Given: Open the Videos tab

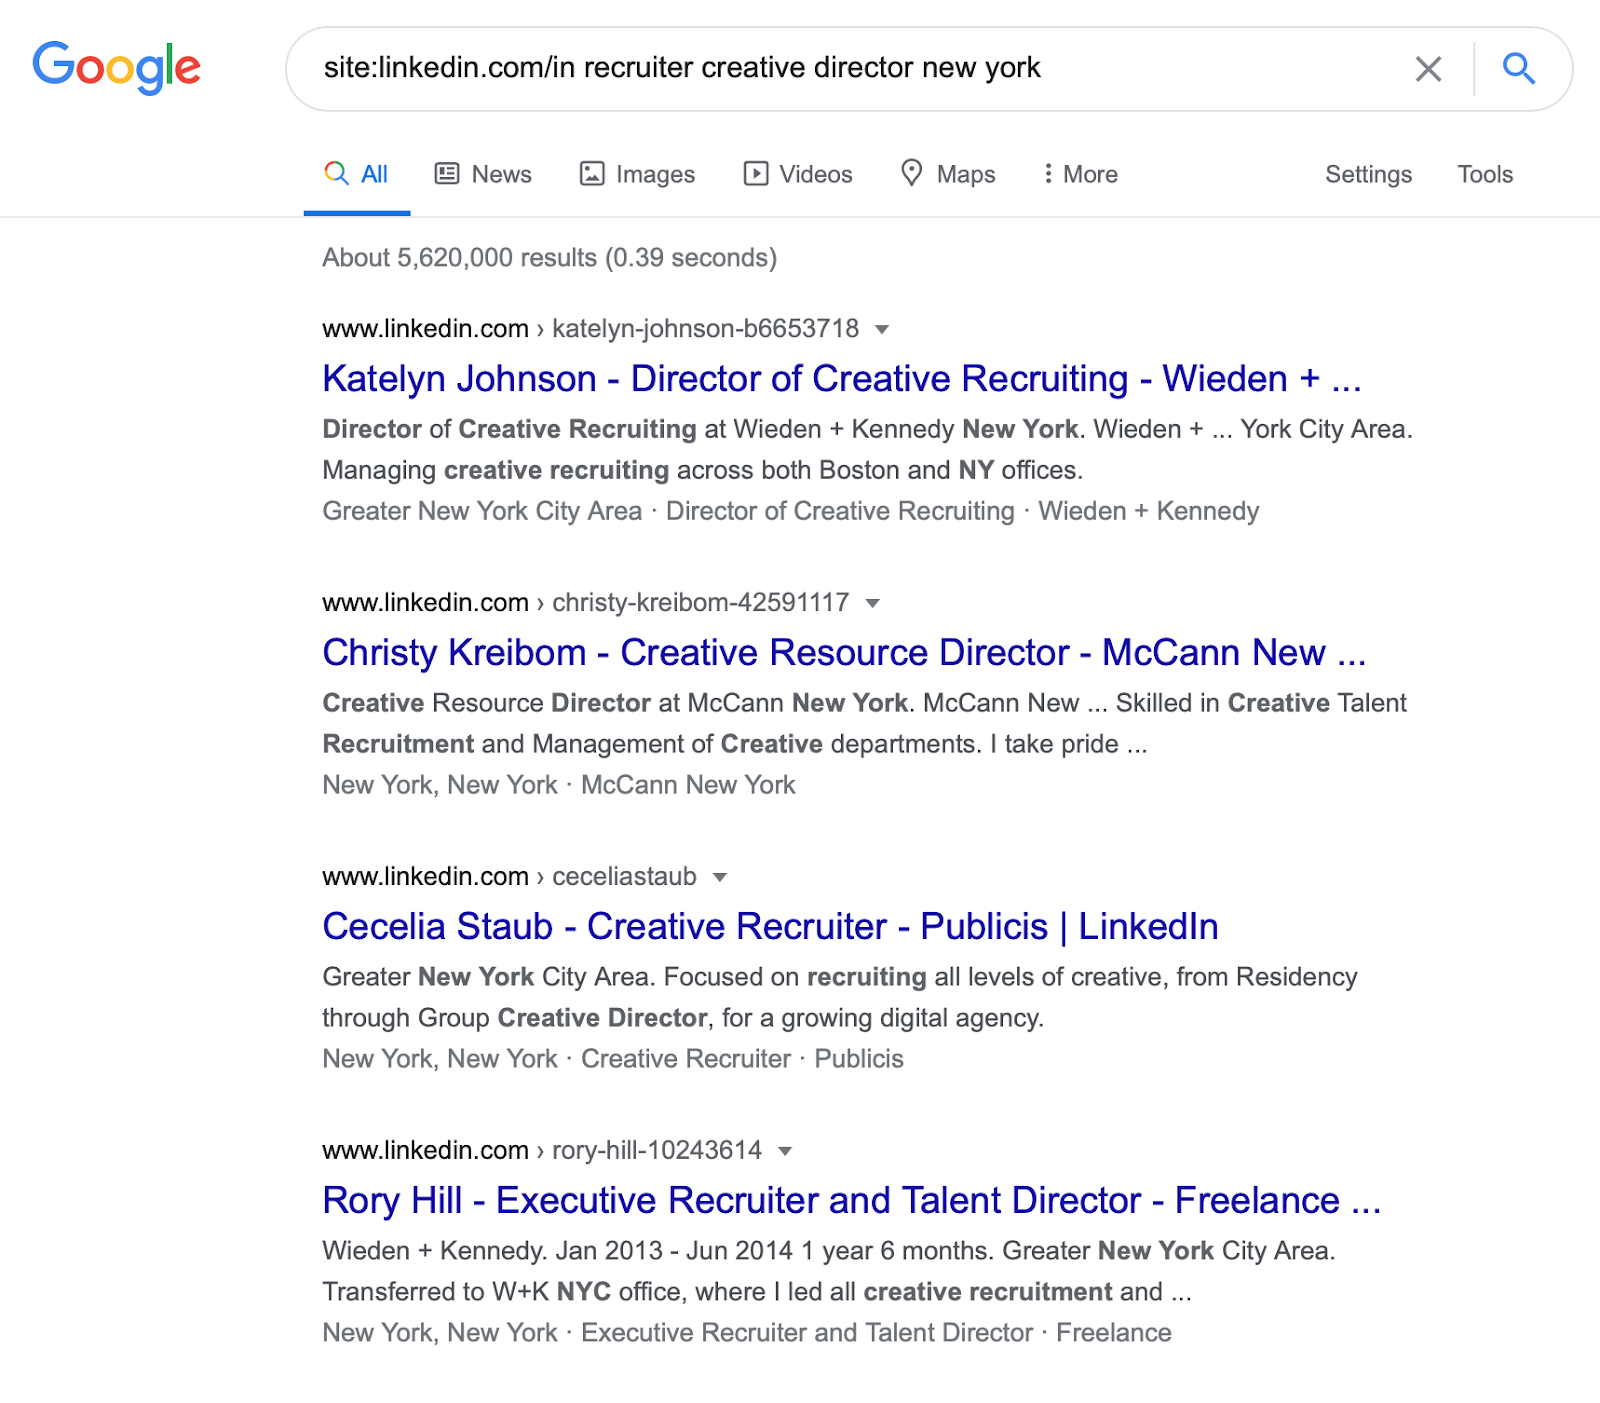Looking at the screenshot, I should (798, 174).
